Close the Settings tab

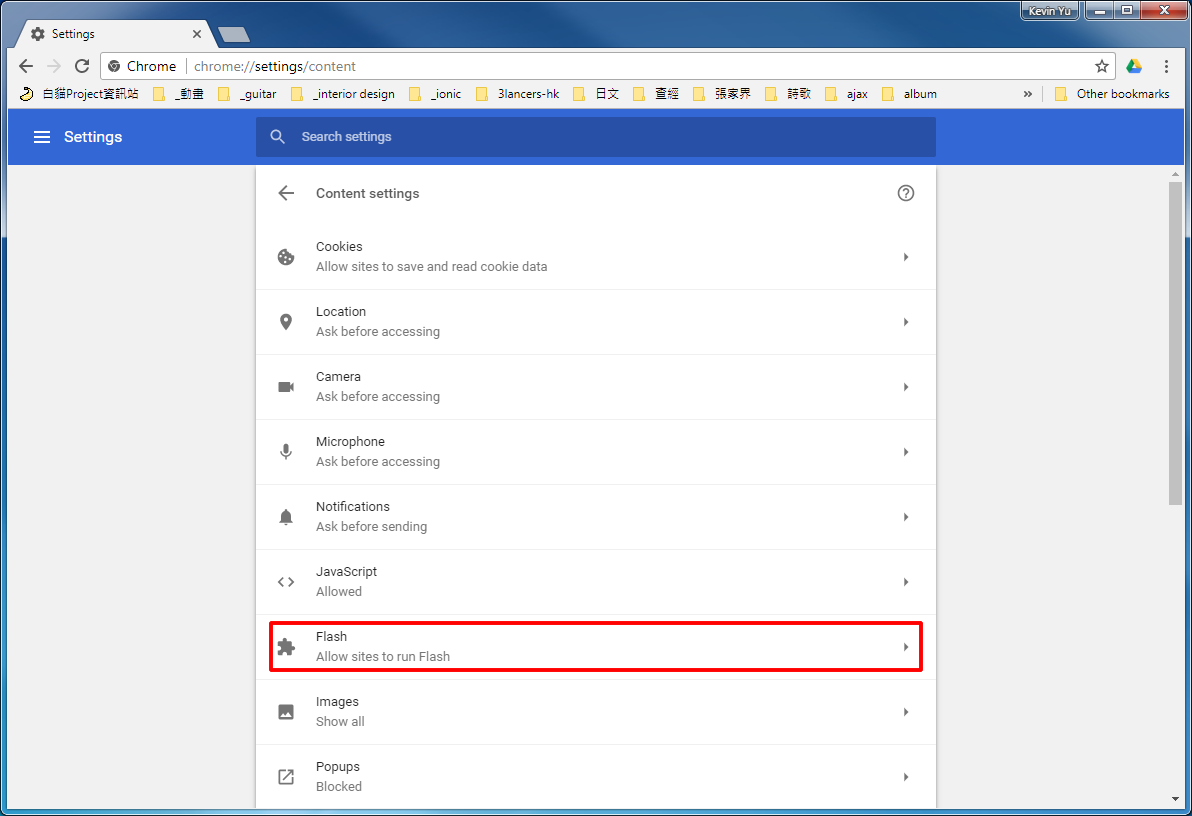197,34
